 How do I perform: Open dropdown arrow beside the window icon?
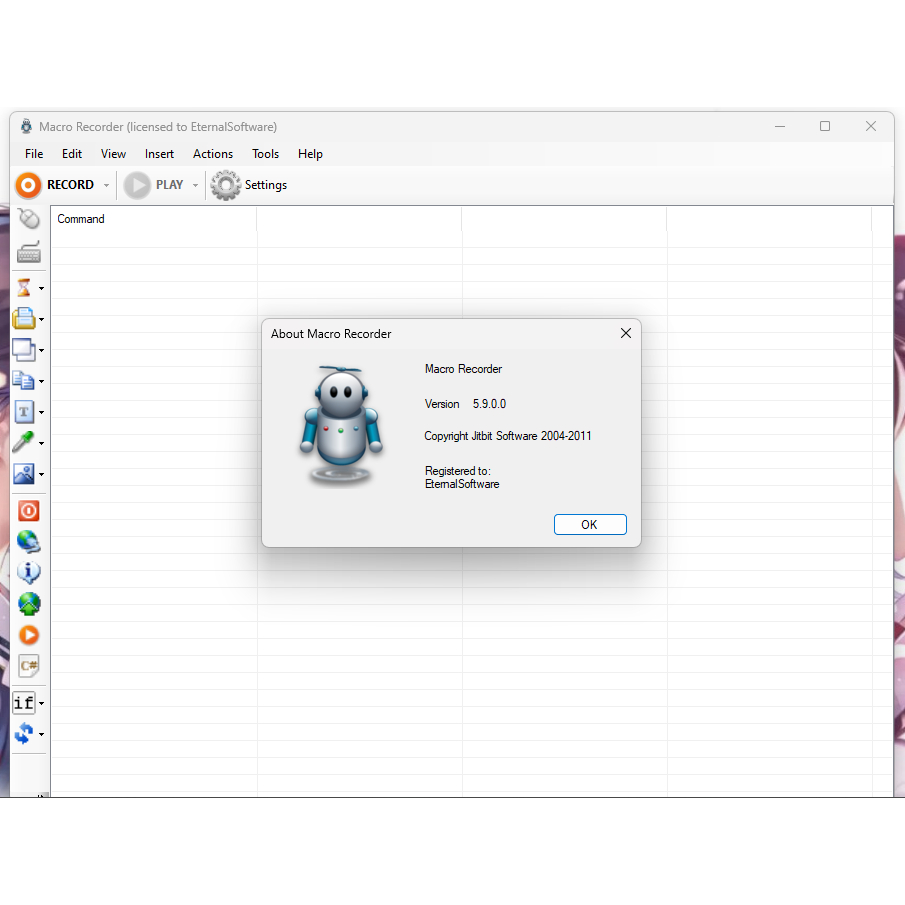tap(42, 350)
